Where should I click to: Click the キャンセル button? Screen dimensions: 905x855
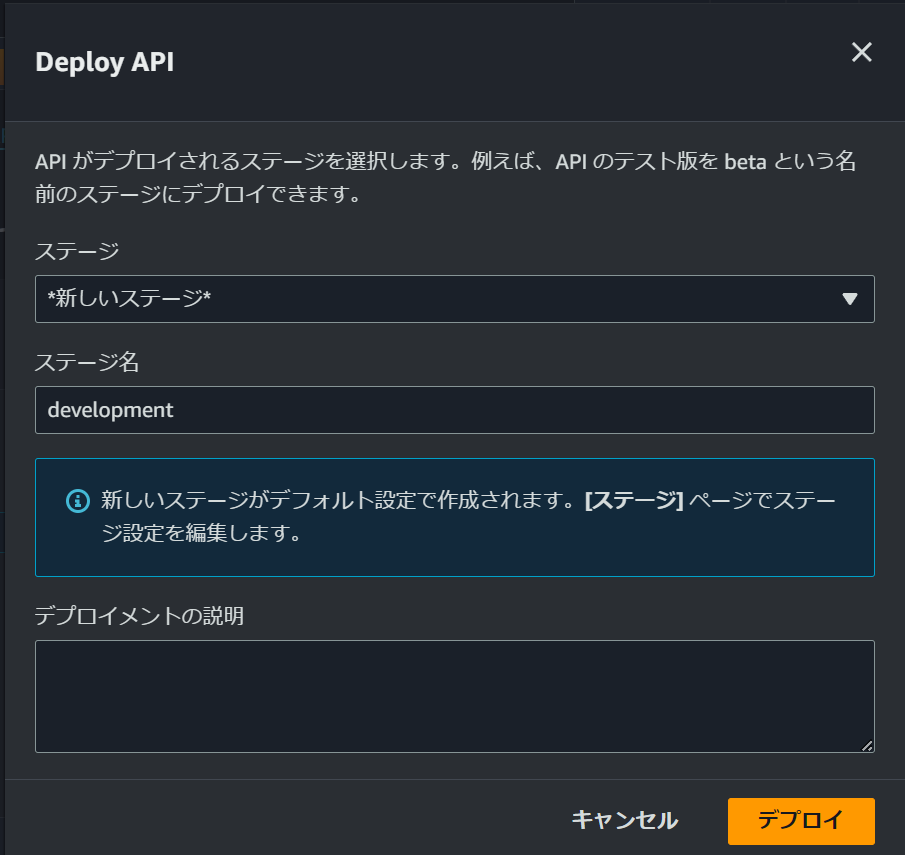click(x=625, y=820)
